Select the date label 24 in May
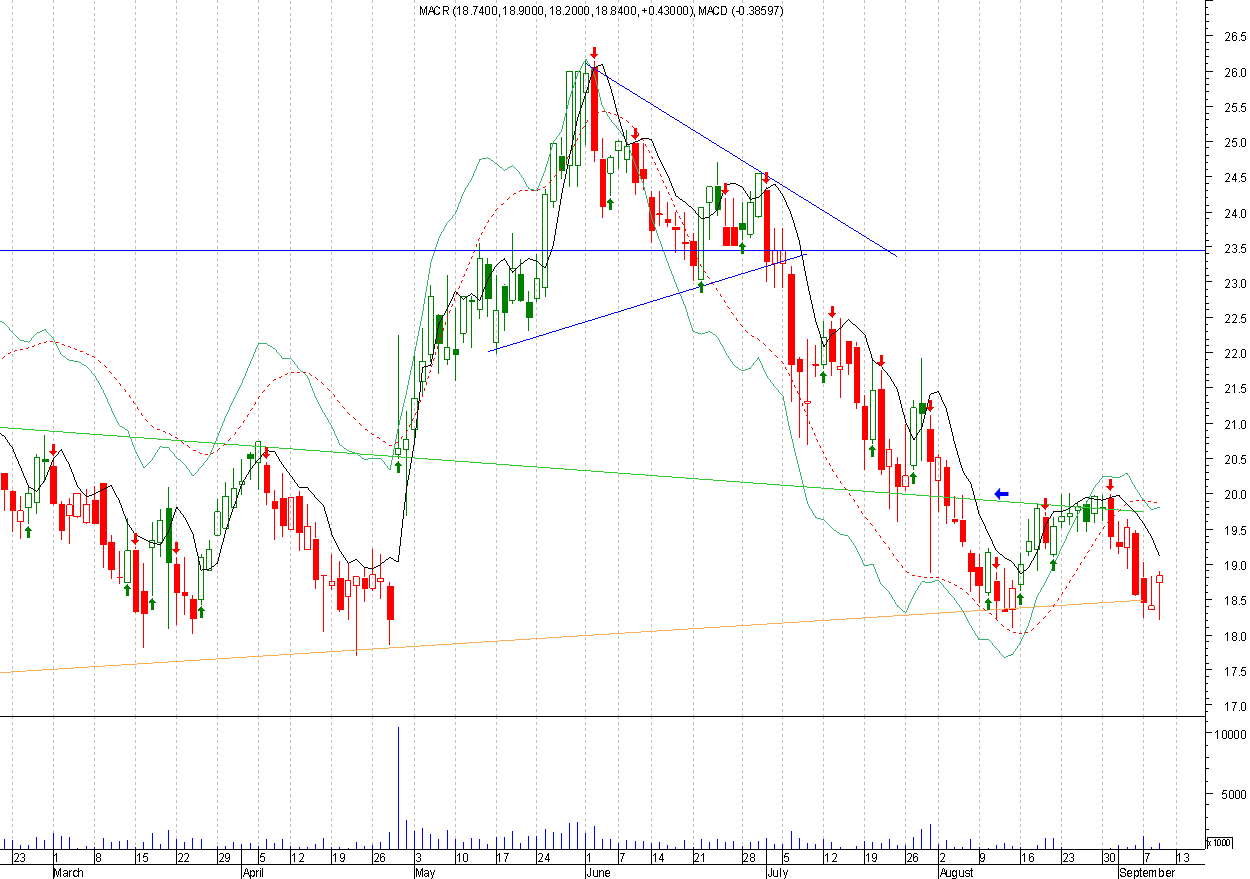1250x879 pixels. pos(544,858)
